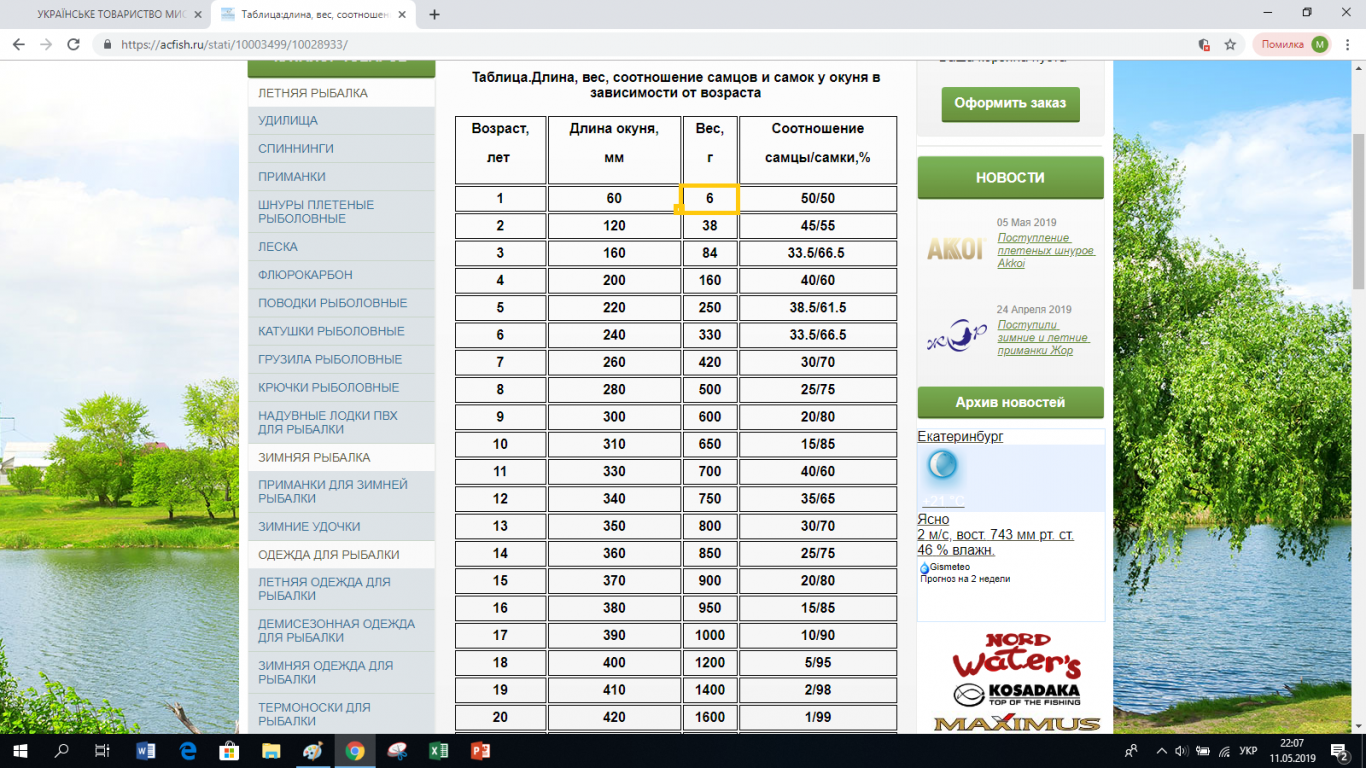
Task: Select the Таблица:длина, вес tab
Action: tap(314, 14)
